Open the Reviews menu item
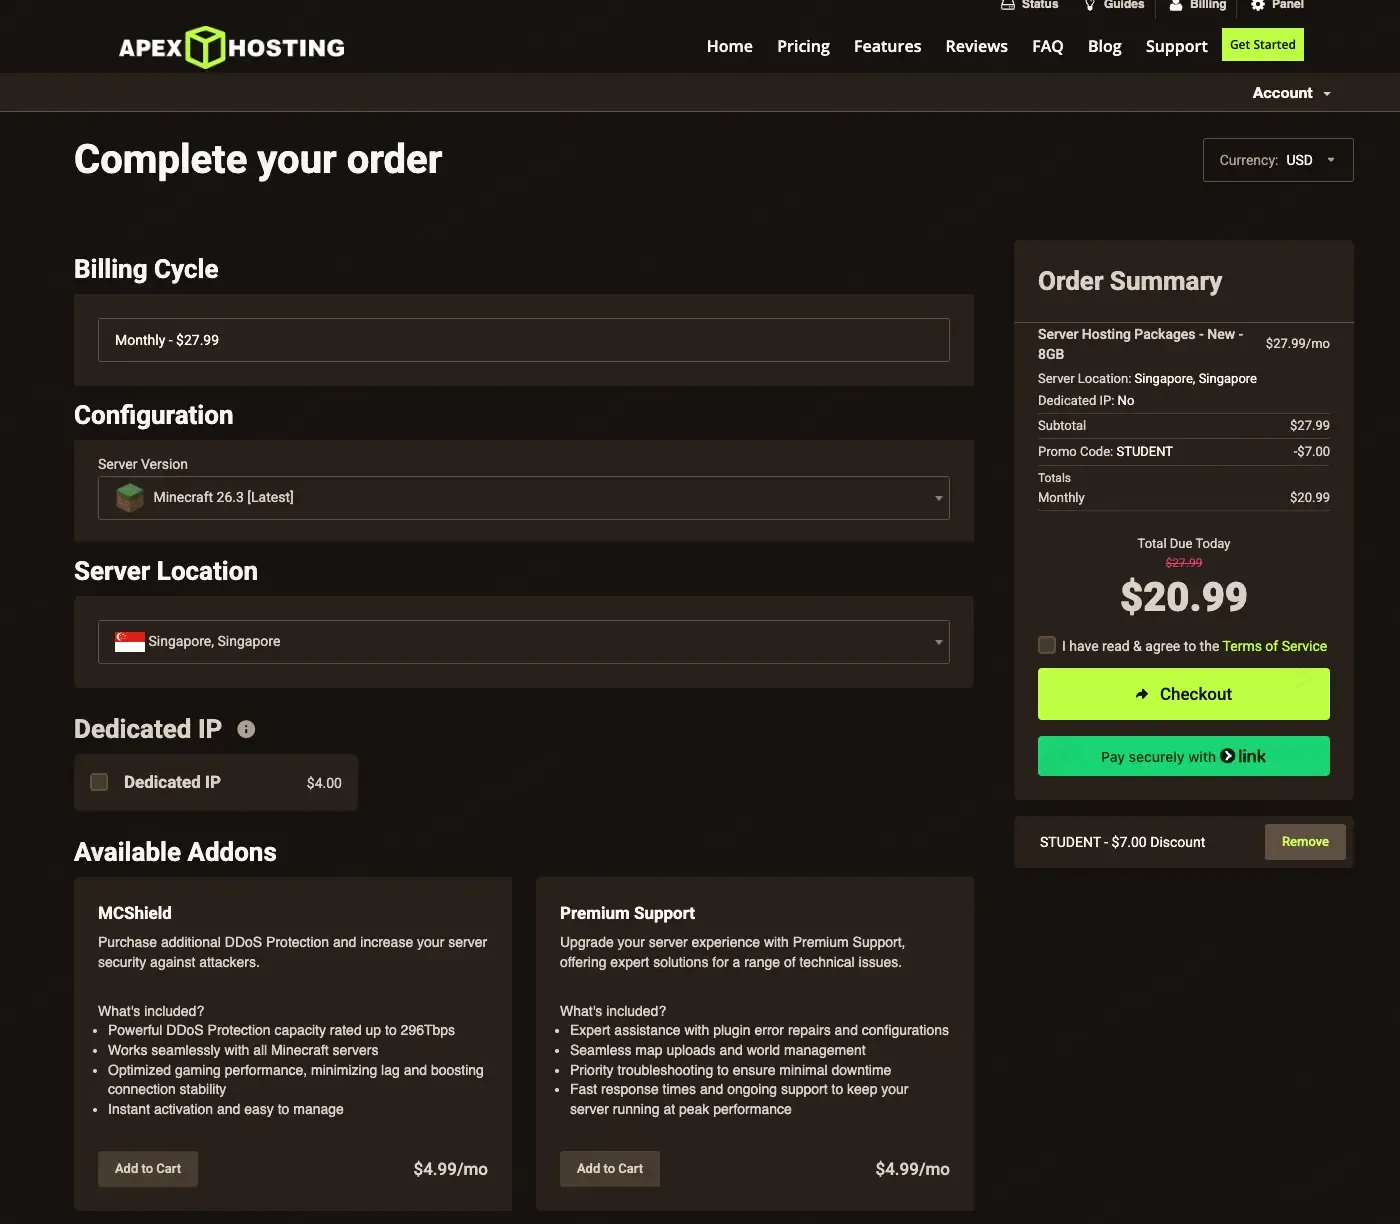This screenshot has width=1400, height=1224. click(977, 46)
